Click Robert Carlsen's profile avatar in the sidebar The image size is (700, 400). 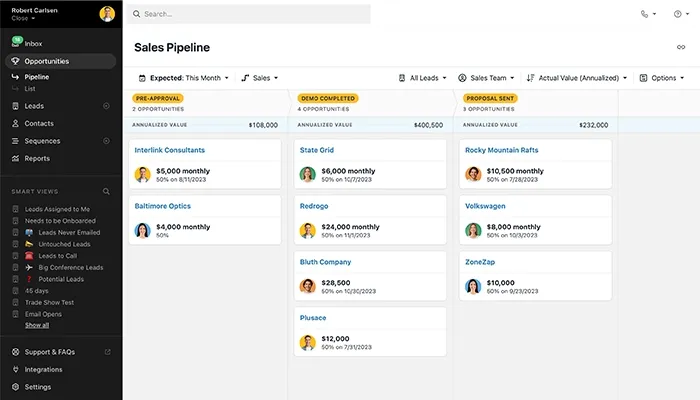coord(107,14)
